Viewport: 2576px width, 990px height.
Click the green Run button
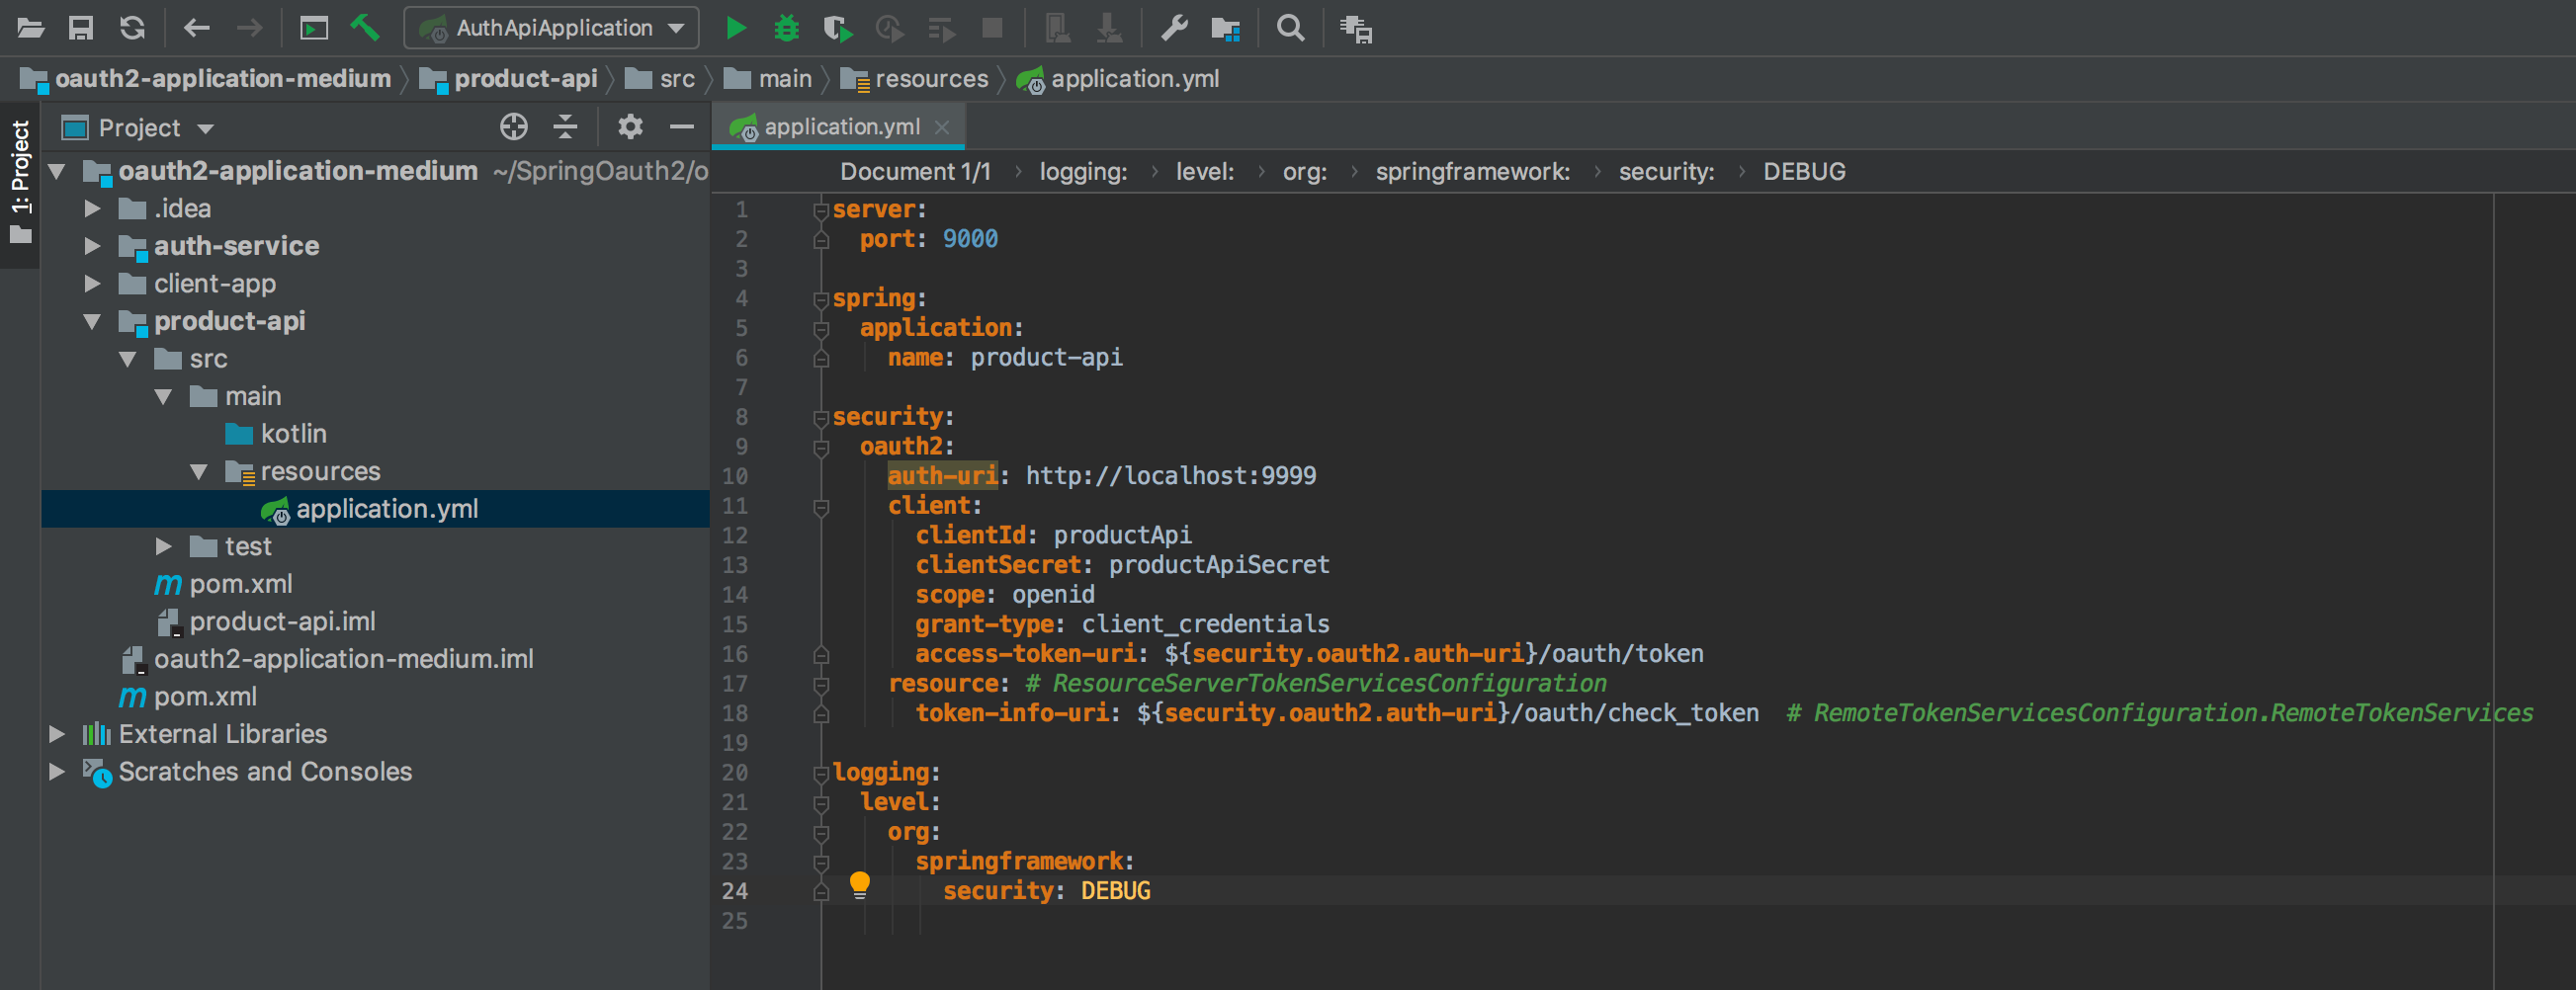click(x=736, y=28)
